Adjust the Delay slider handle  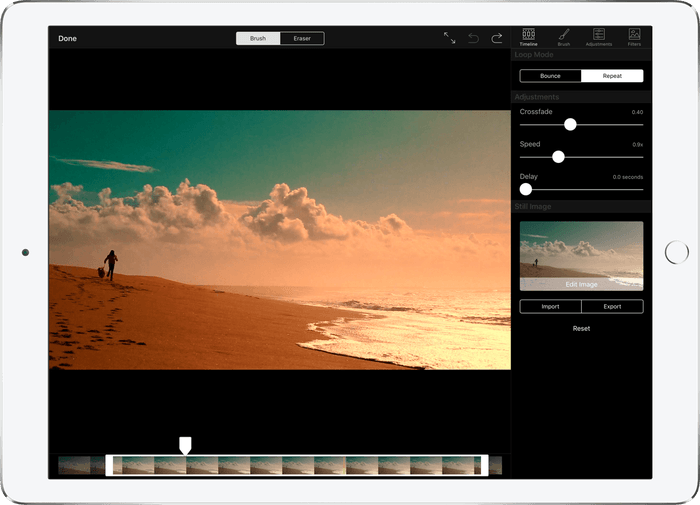[526, 189]
